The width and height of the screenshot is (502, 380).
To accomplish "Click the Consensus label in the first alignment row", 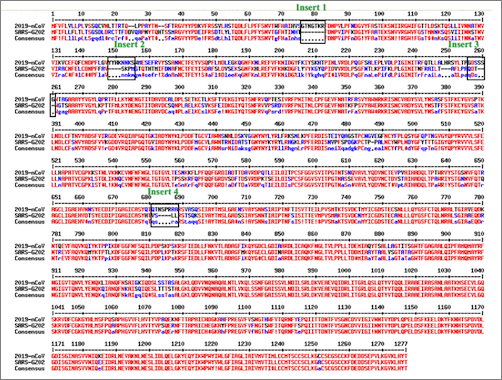I will [x=30, y=38].
